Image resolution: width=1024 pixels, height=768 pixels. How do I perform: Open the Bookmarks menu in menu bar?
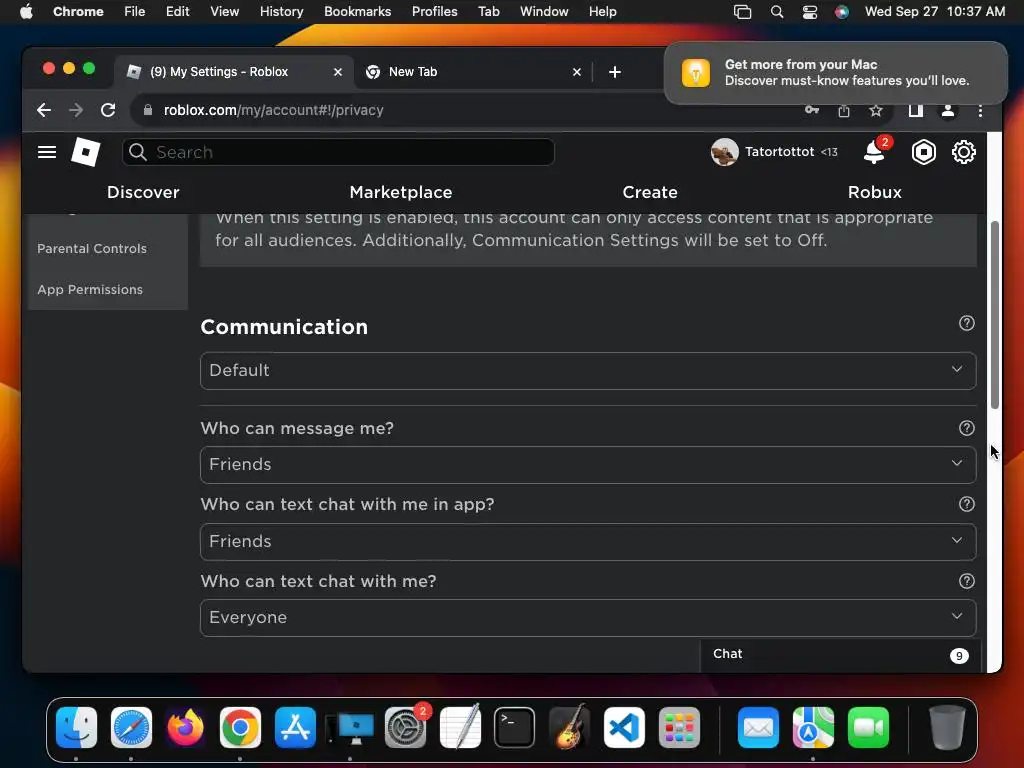tap(357, 11)
